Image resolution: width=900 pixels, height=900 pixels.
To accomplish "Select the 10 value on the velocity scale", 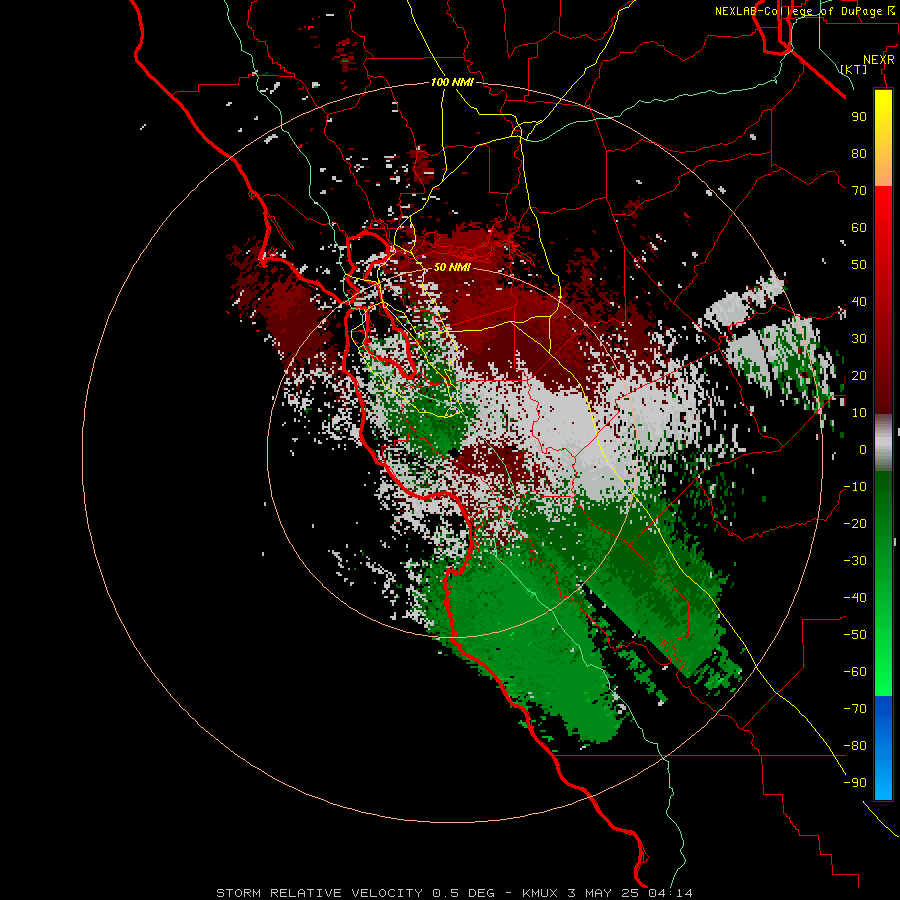I will pyautogui.click(x=859, y=413).
